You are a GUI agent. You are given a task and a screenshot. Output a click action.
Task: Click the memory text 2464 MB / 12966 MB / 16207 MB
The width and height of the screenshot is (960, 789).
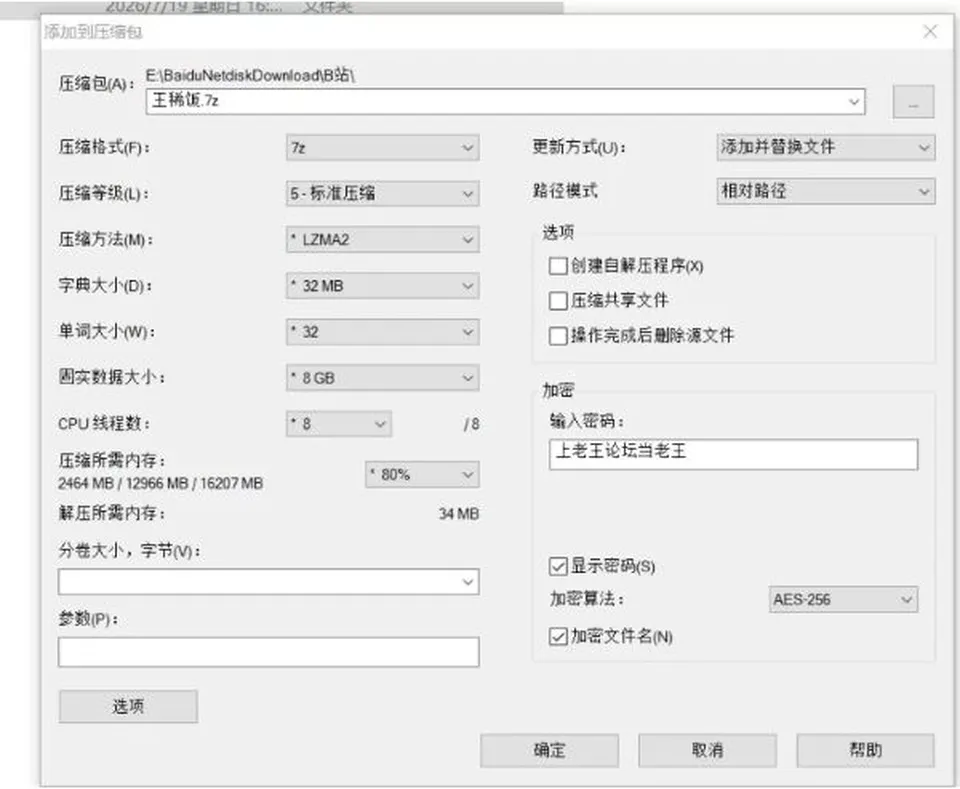coord(160,484)
